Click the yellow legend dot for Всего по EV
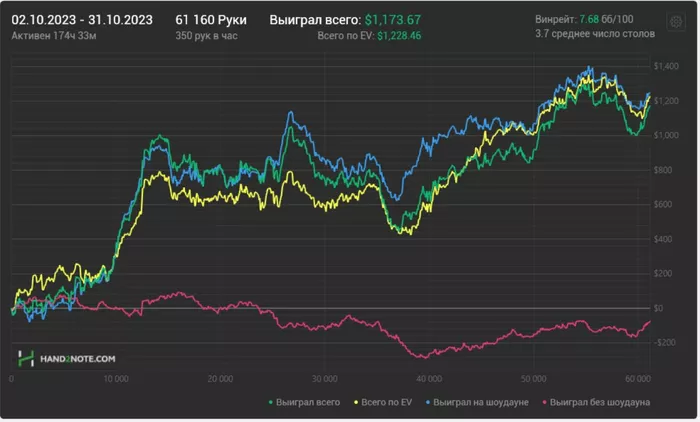 coord(356,403)
